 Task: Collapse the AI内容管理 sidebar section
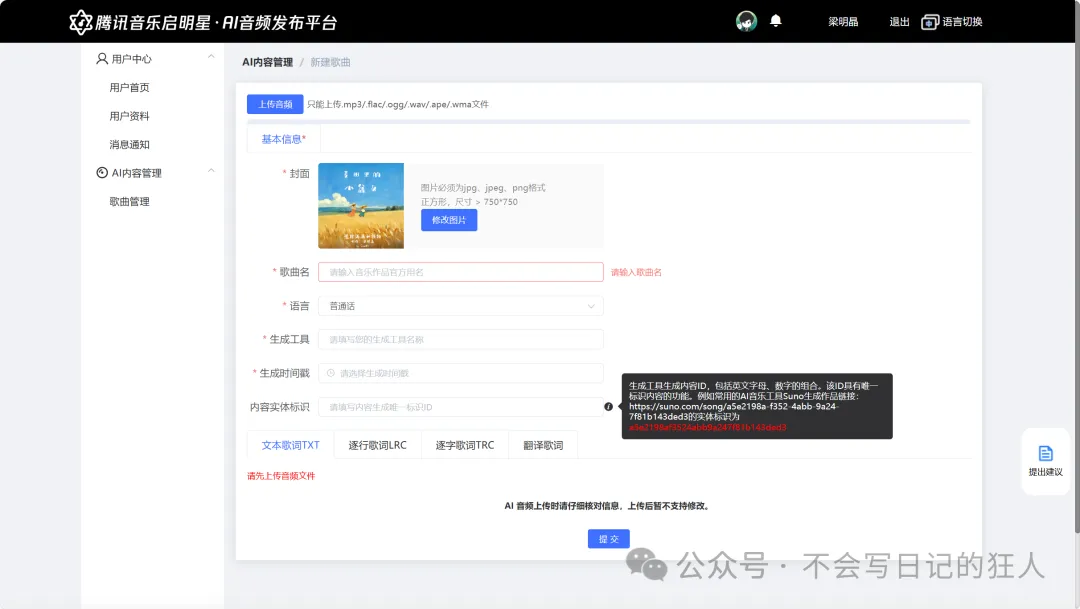(x=211, y=172)
